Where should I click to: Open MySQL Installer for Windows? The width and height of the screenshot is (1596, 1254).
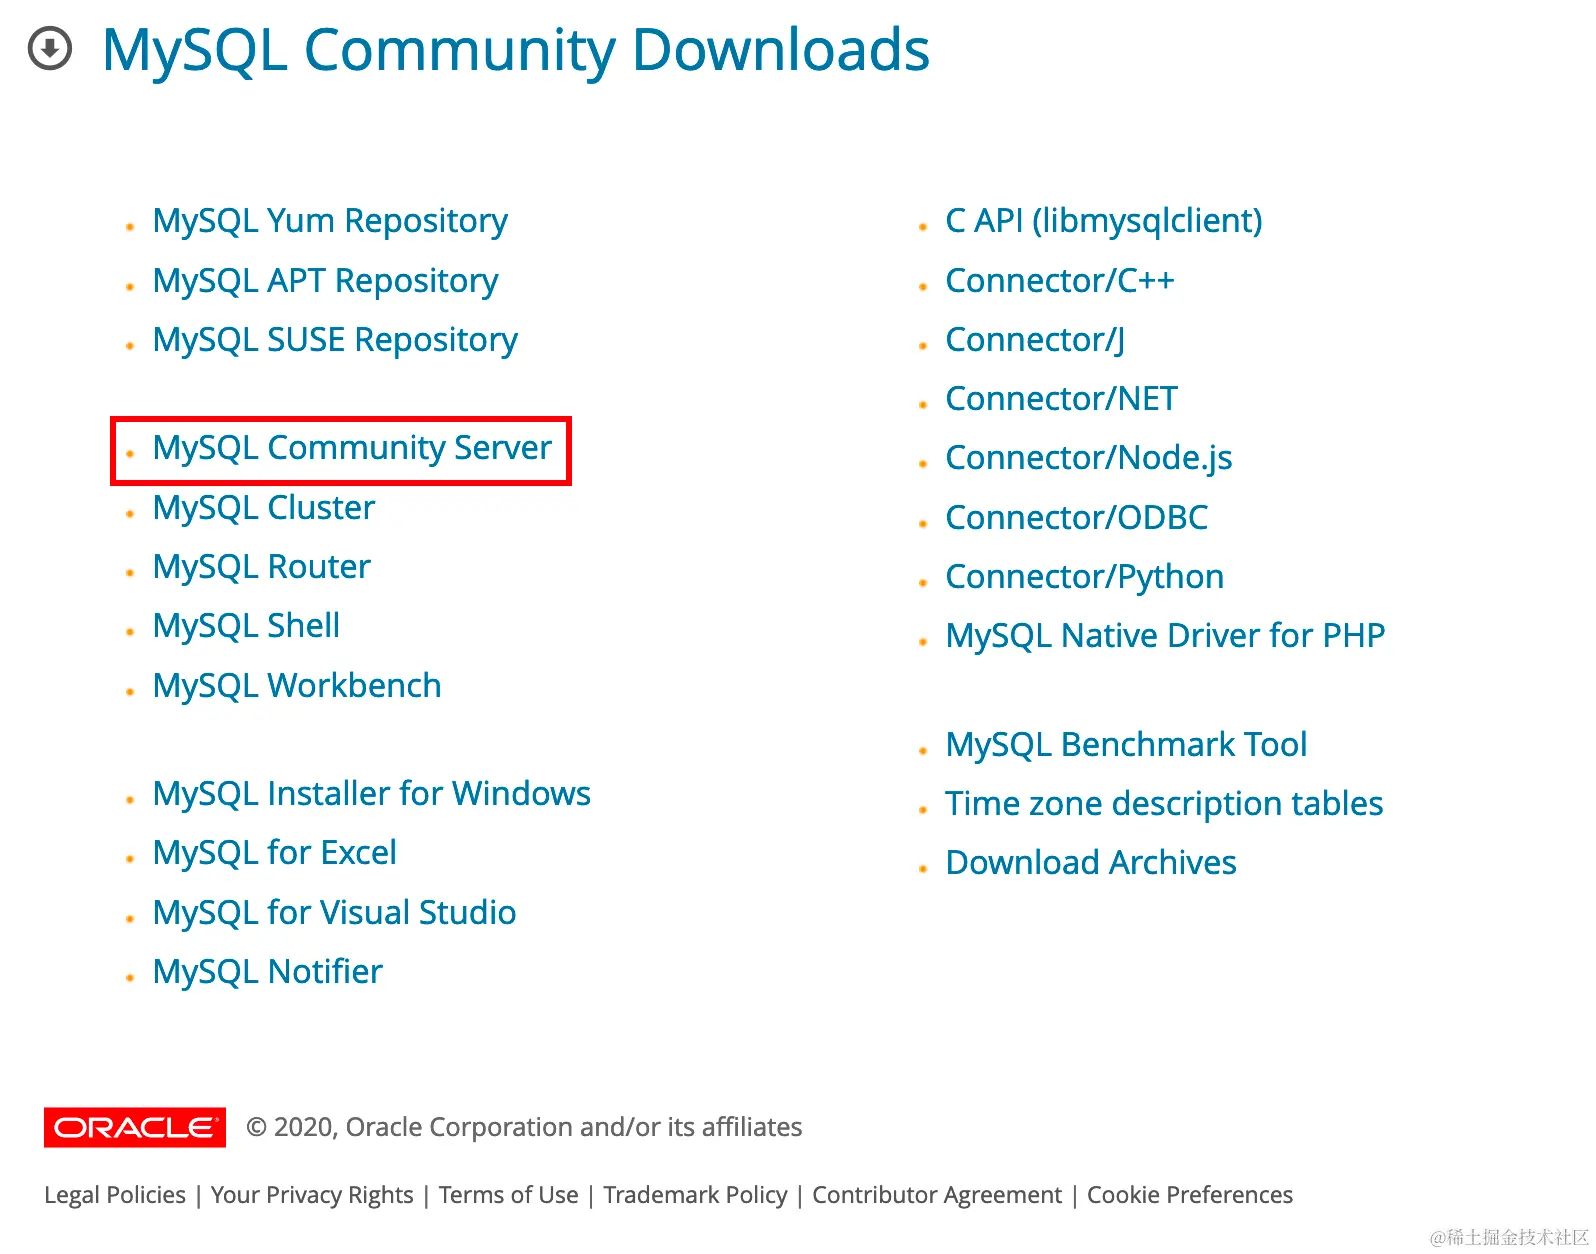tap(372, 794)
